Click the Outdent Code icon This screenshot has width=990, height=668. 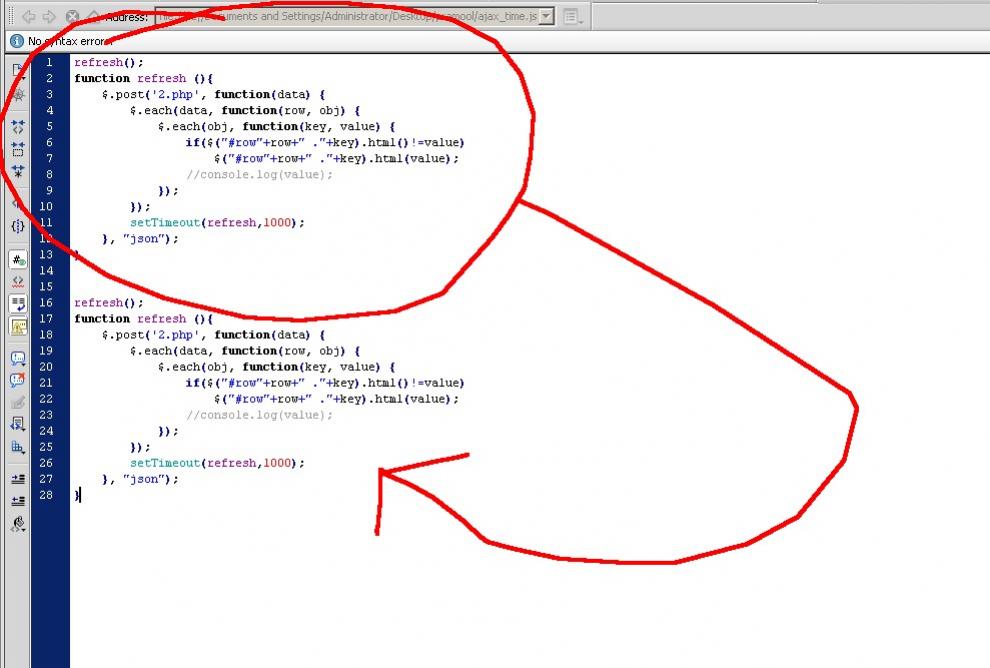point(18,501)
